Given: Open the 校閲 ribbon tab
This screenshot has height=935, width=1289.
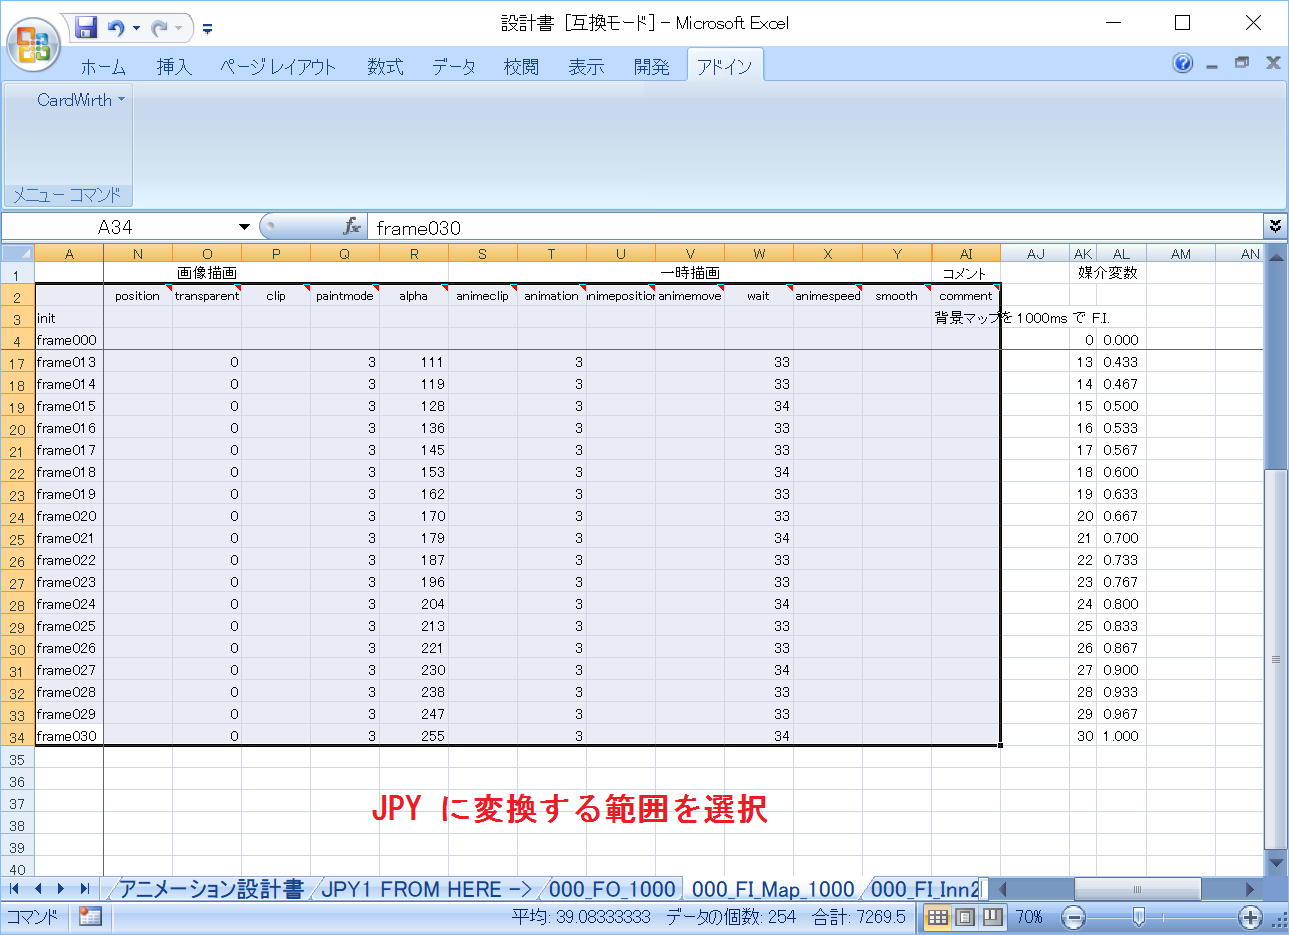Looking at the screenshot, I should coord(521,67).
